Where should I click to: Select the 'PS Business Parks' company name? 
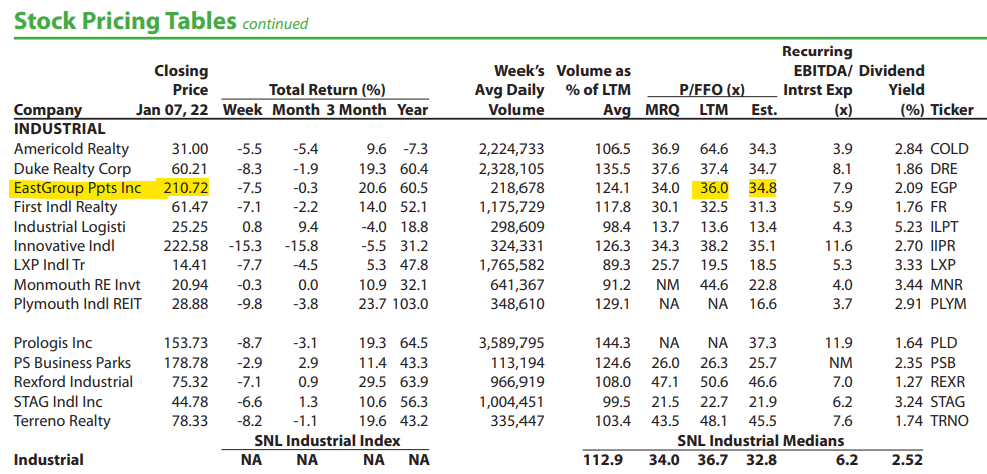[72, 363]
